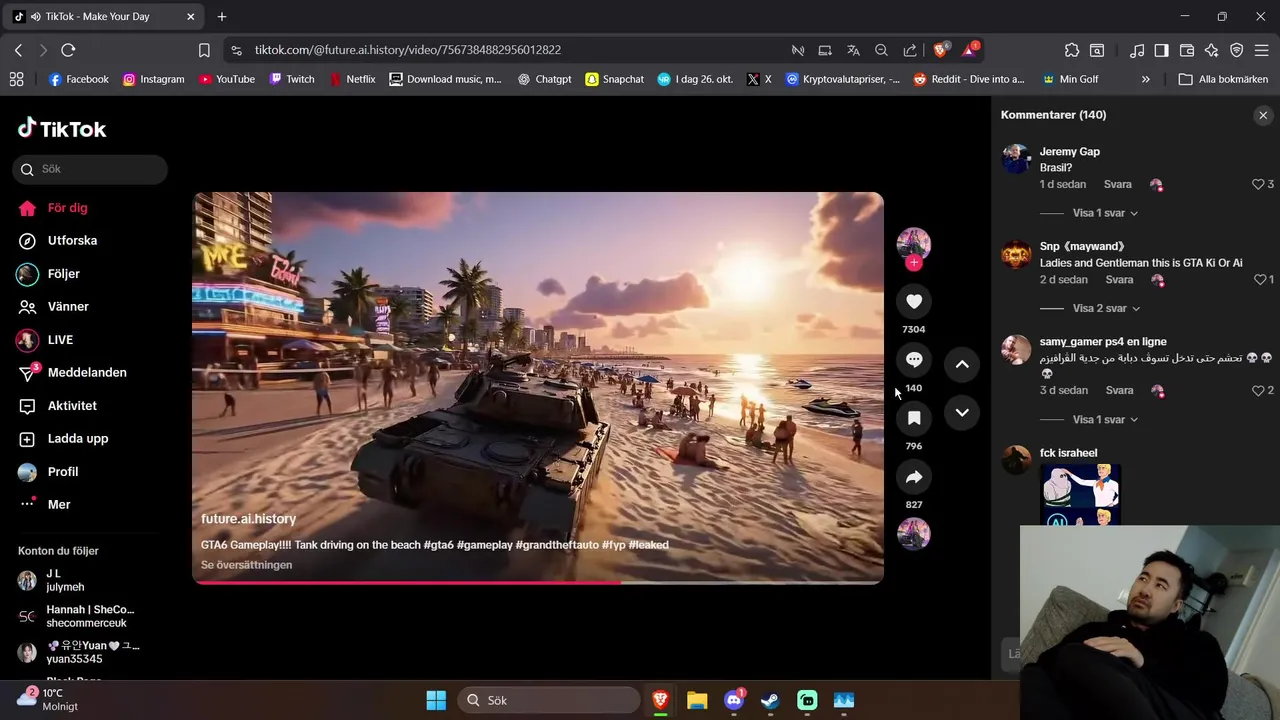The height and width of the screenshot is (720, 1280).
Task: Save video with the bookmark icon
Action: pos(914,418)
